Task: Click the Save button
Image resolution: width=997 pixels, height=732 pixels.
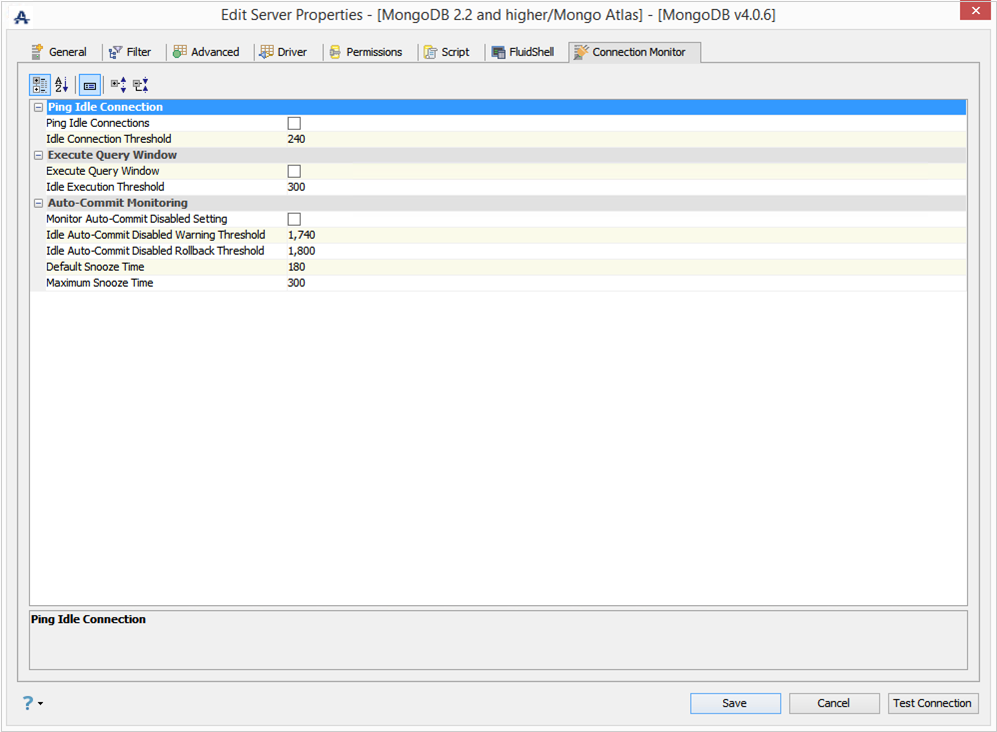Action: pyautogui.click(x=735, y=703)
